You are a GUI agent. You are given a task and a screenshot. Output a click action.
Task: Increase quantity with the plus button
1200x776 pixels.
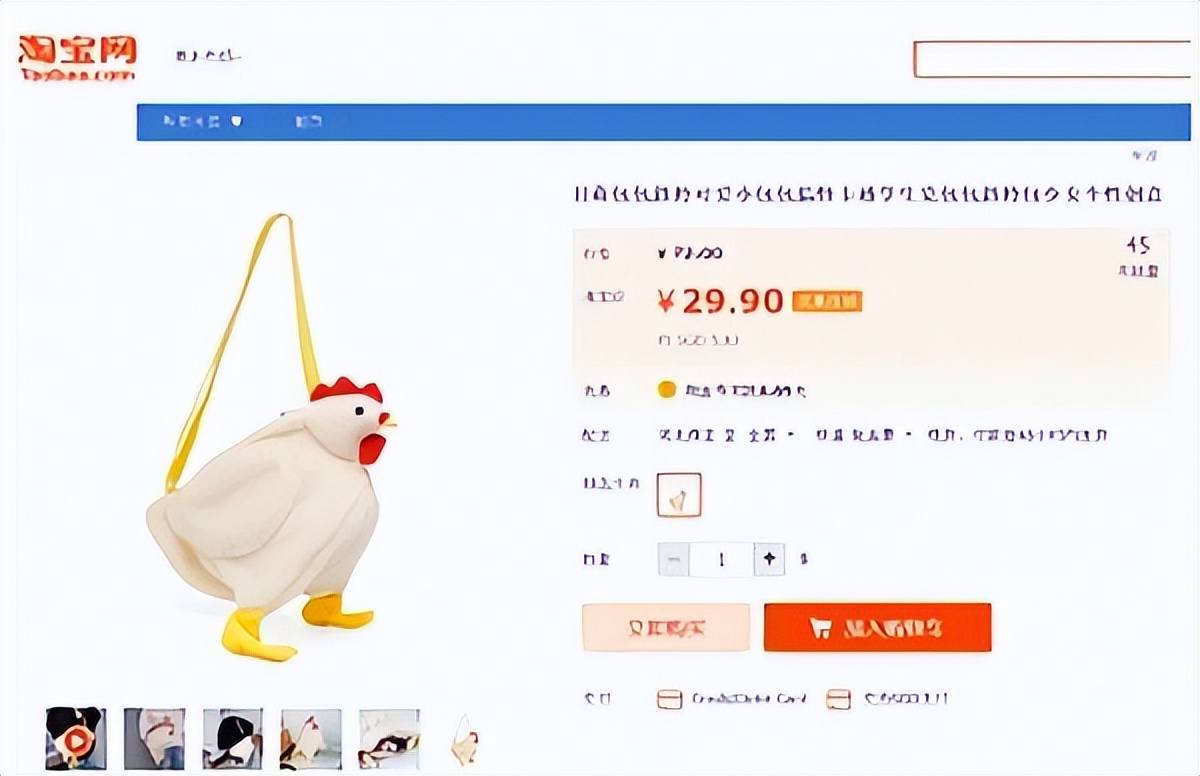(768, 559)
